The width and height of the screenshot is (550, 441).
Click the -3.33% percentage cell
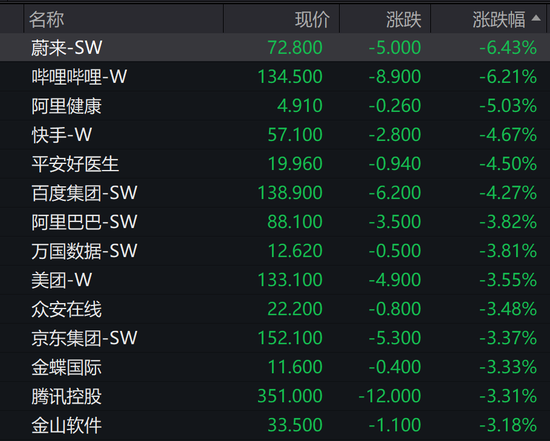point(508,367)
